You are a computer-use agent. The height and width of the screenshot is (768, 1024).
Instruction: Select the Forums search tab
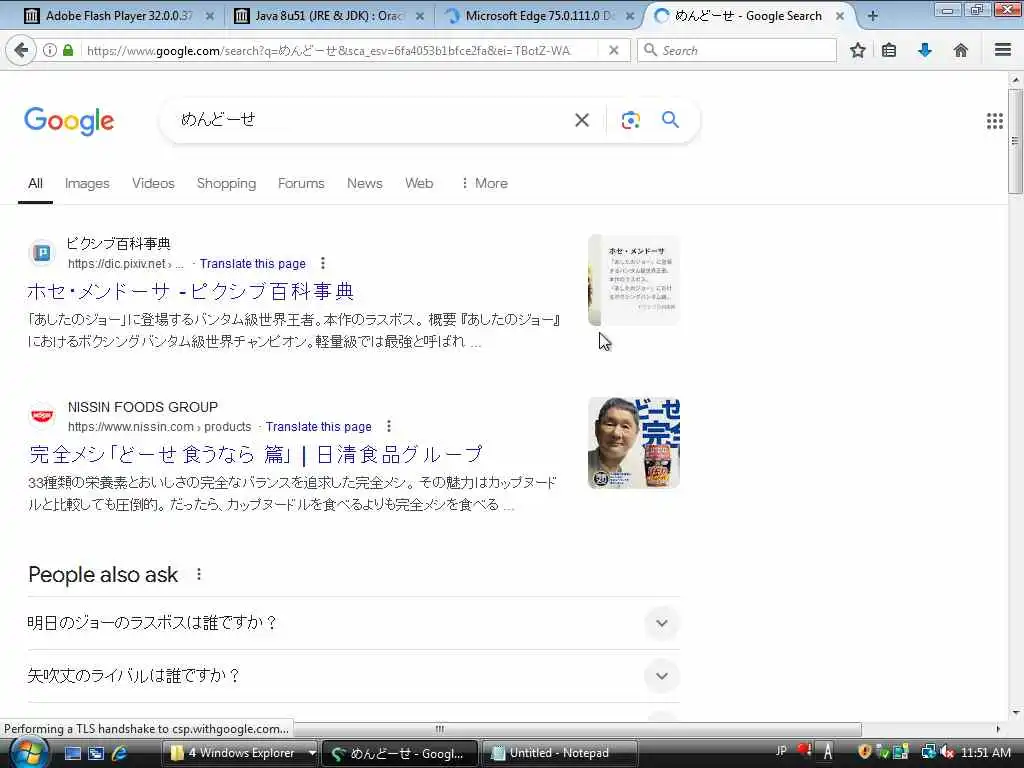point(301,184)
